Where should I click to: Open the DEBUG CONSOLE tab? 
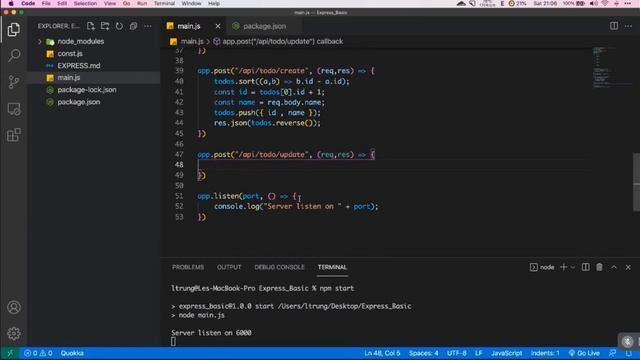(279, 267)
